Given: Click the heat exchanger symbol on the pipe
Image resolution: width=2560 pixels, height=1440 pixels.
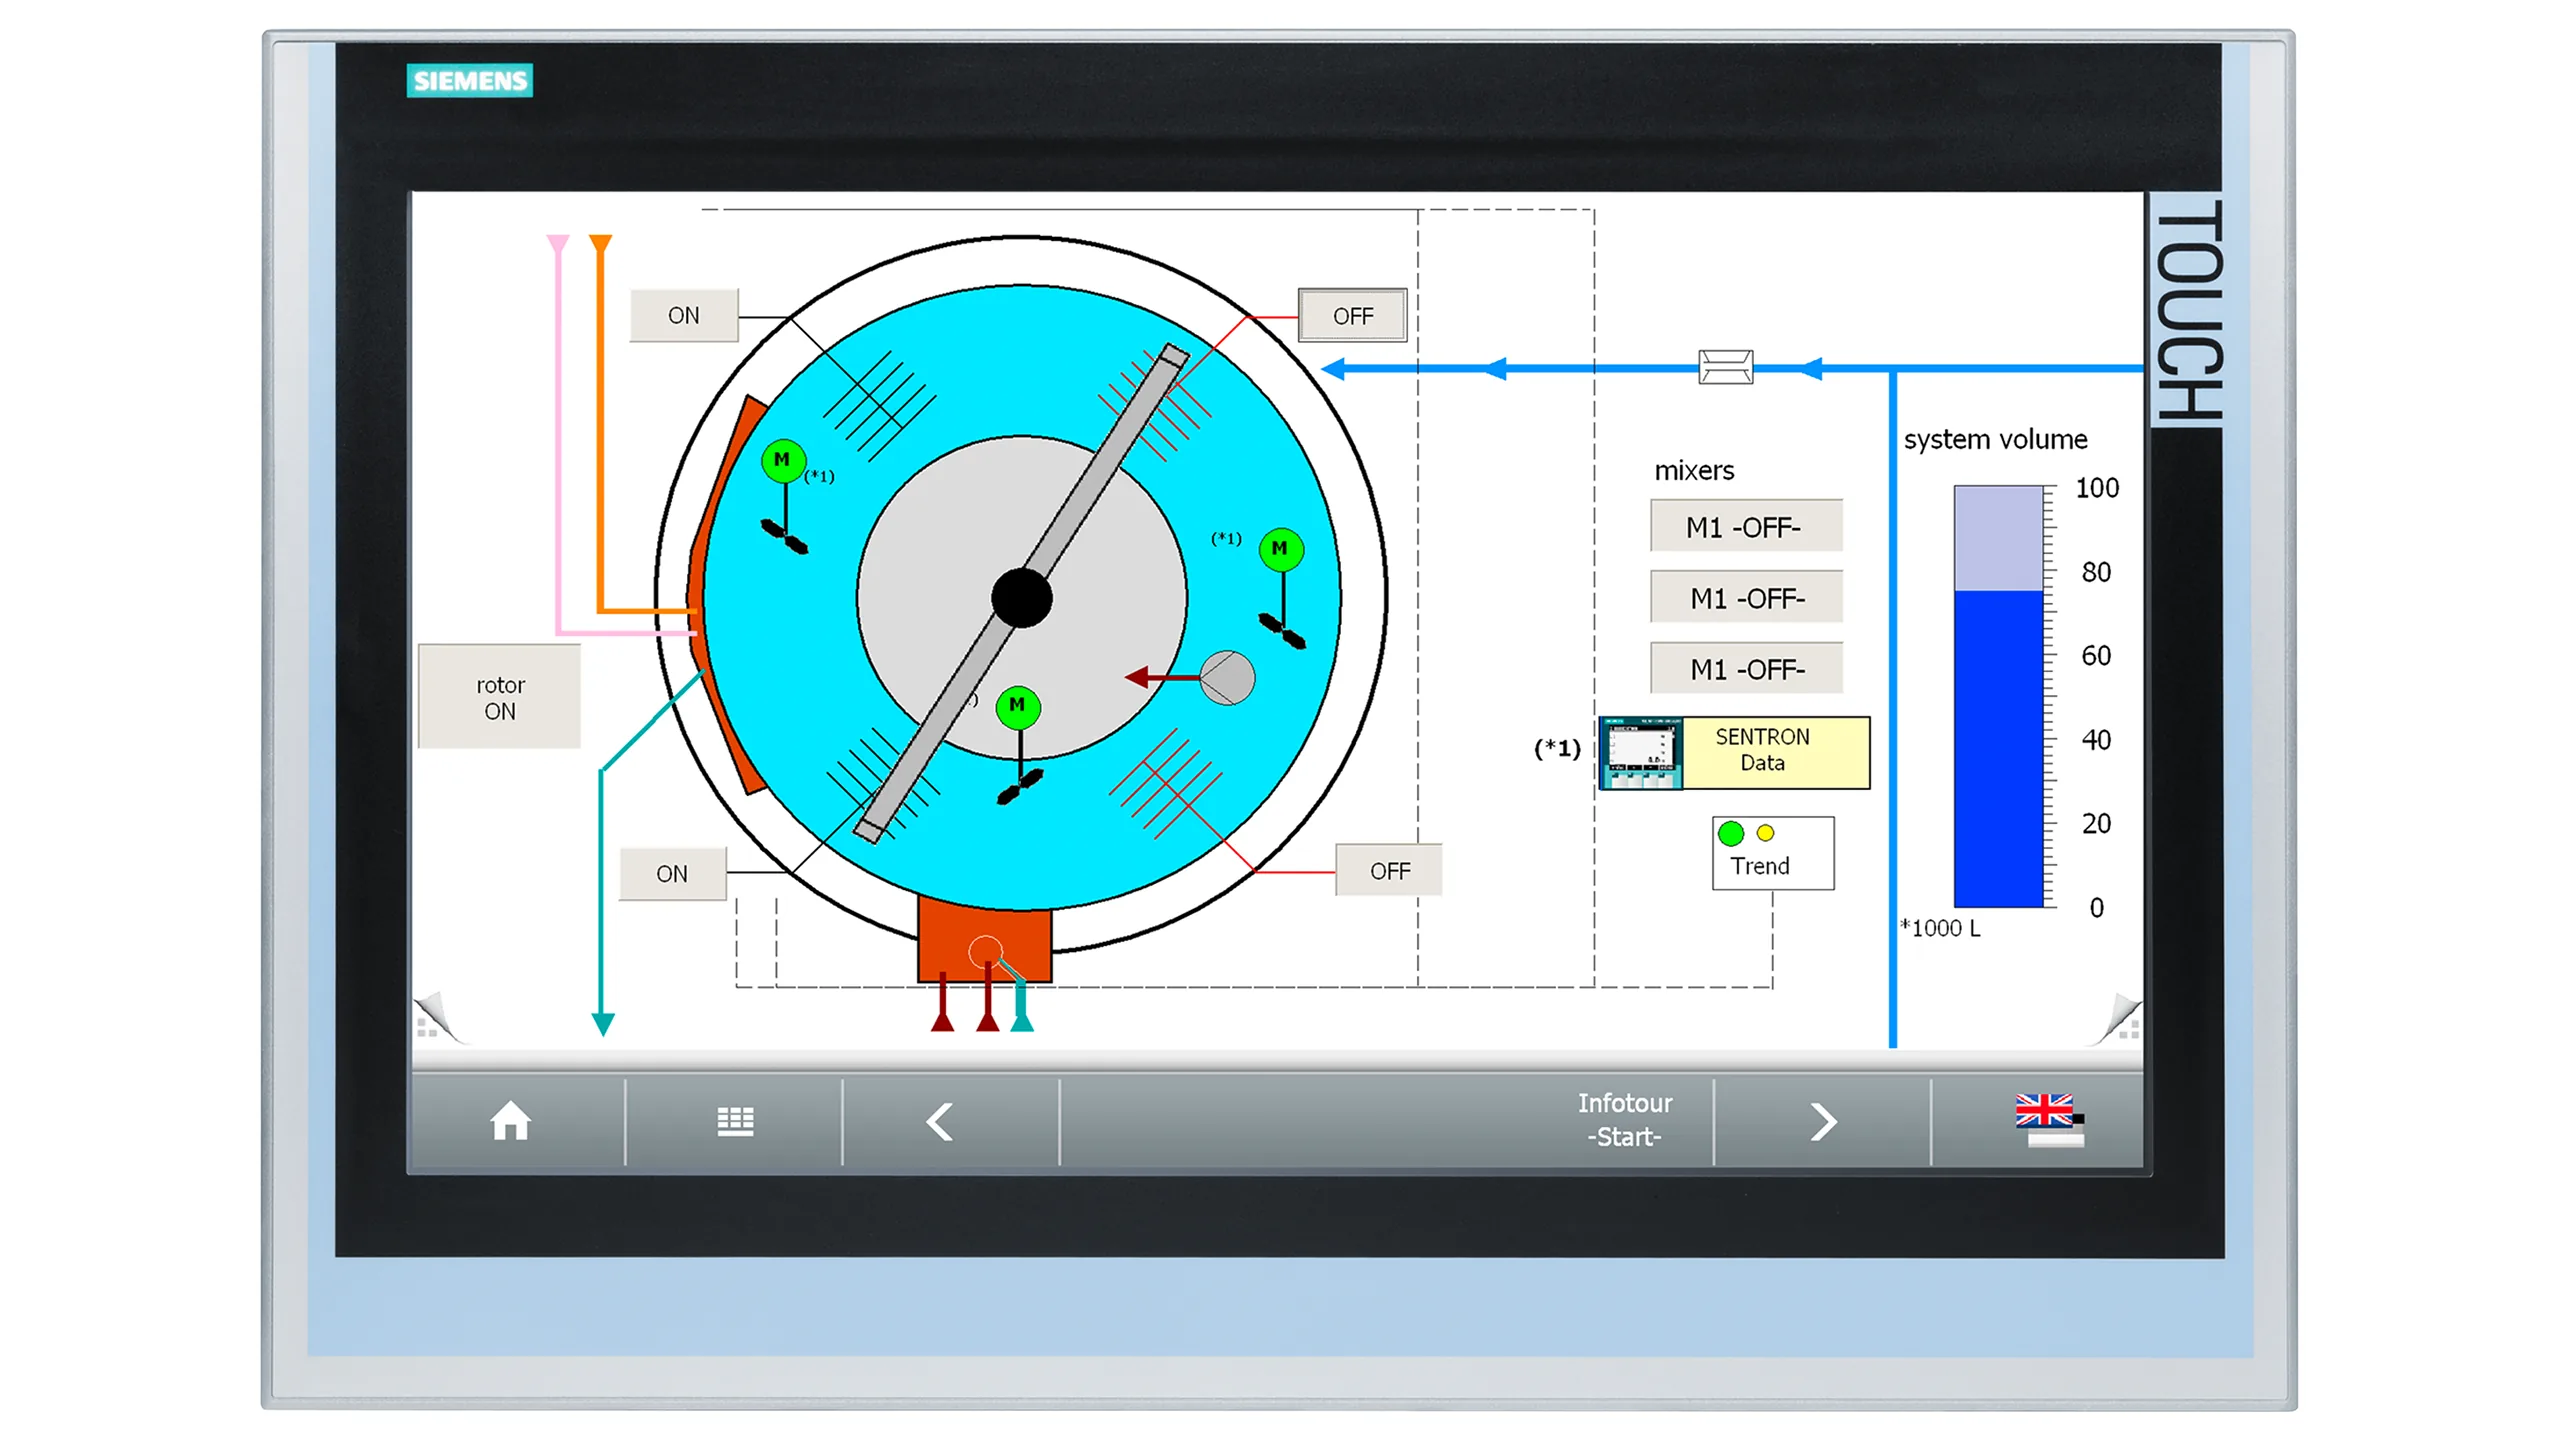Looking at the screenshot, I should pyautogui.click(x=1725, y=367).
